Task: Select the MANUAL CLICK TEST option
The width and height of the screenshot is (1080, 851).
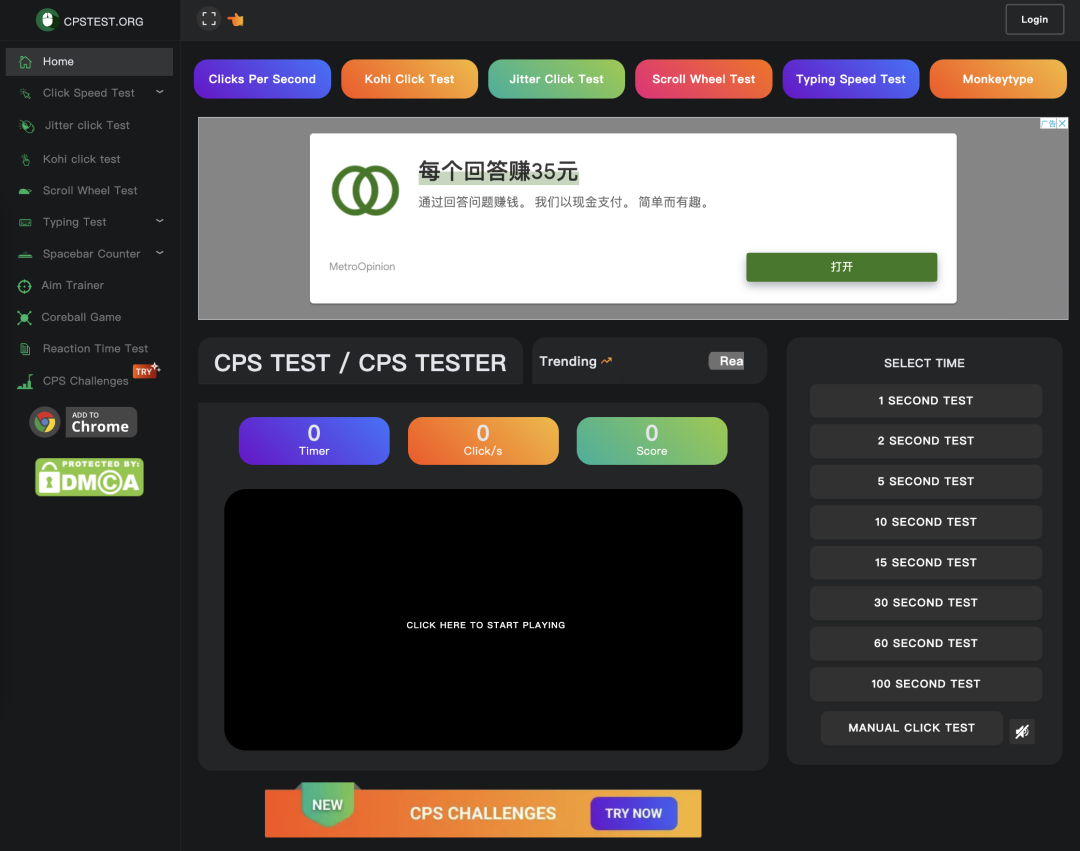Action: (x=912, y=728)
